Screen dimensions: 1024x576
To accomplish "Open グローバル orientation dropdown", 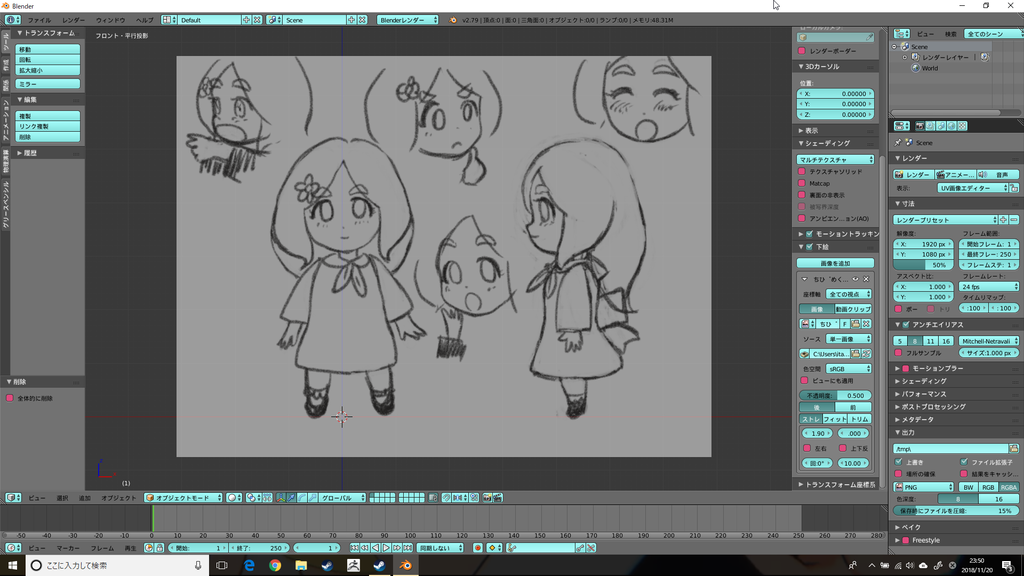I will coord(342,498).
